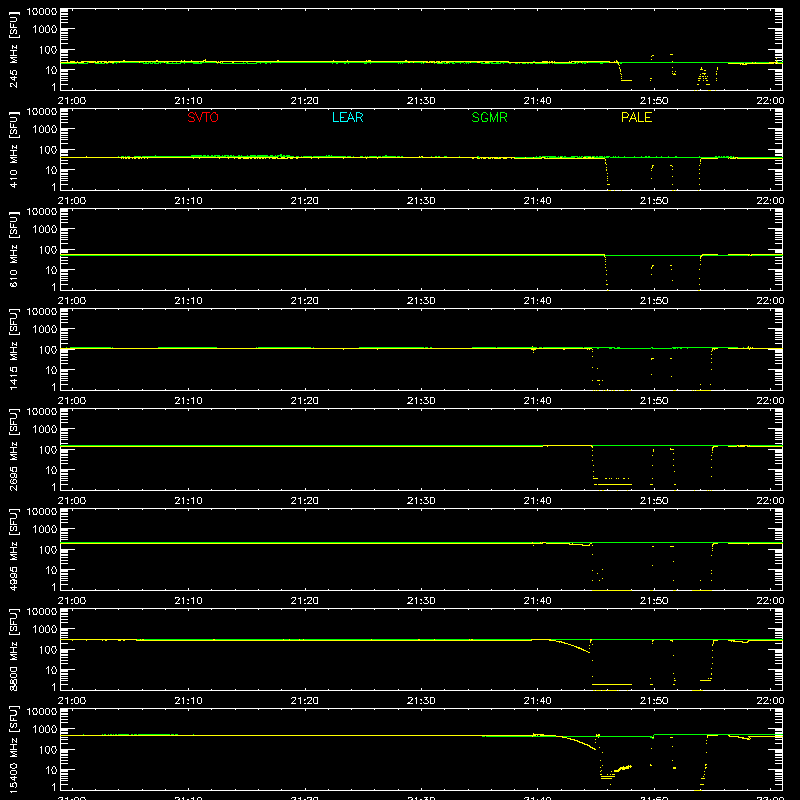
Task: Pick 21:50 on the 2695 MHz time axis
Action: point(654,501)
